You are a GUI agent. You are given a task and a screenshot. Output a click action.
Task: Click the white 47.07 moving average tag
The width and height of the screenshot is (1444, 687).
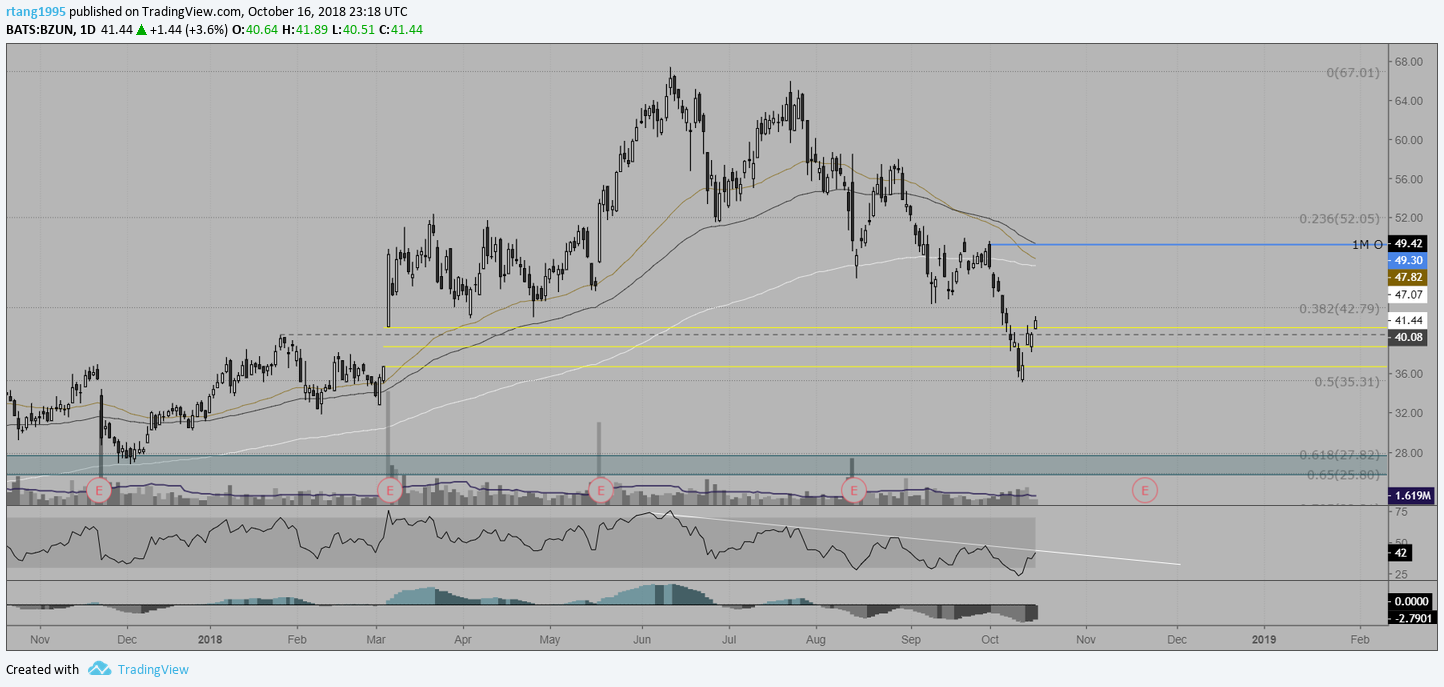click(x=1409, y=295)
